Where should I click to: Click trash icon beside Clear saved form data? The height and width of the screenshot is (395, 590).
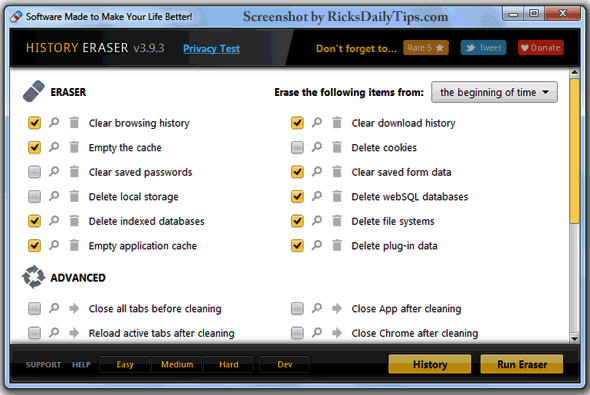337,172
